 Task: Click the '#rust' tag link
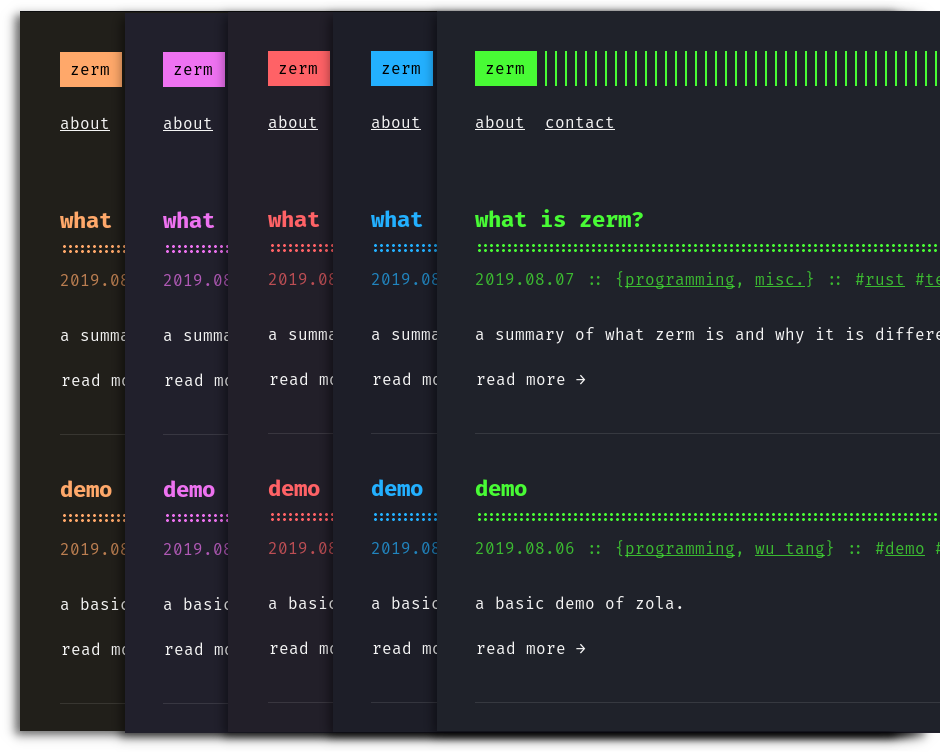point(881,279)
